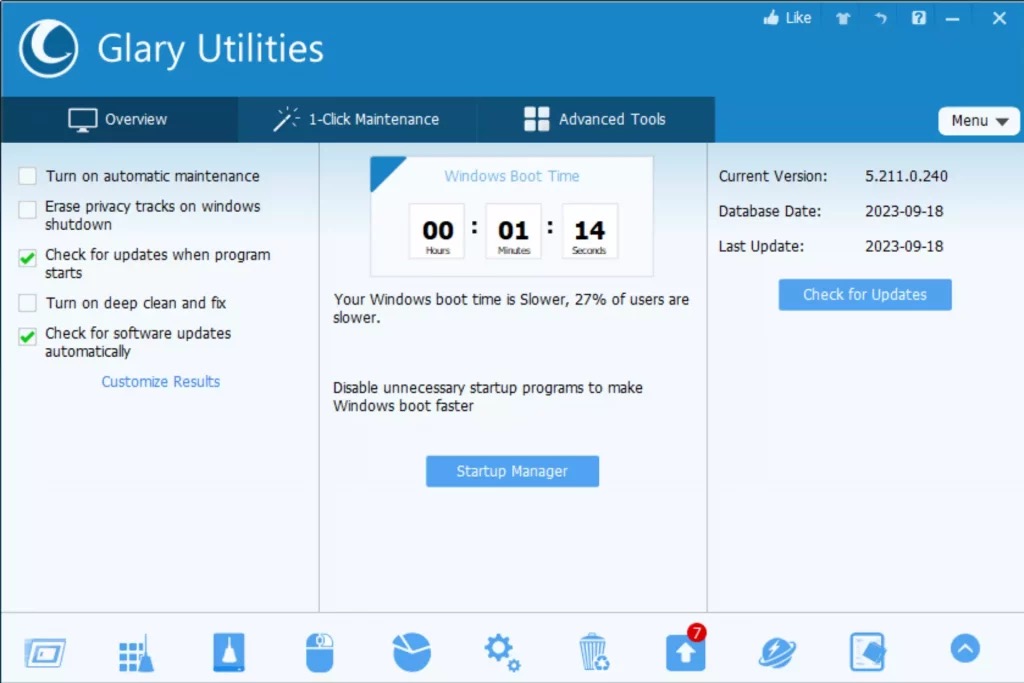Click the round up-arrow expand toolbar icon
1024x683 pixels.
pyautogui.click(x=965, y=648)
